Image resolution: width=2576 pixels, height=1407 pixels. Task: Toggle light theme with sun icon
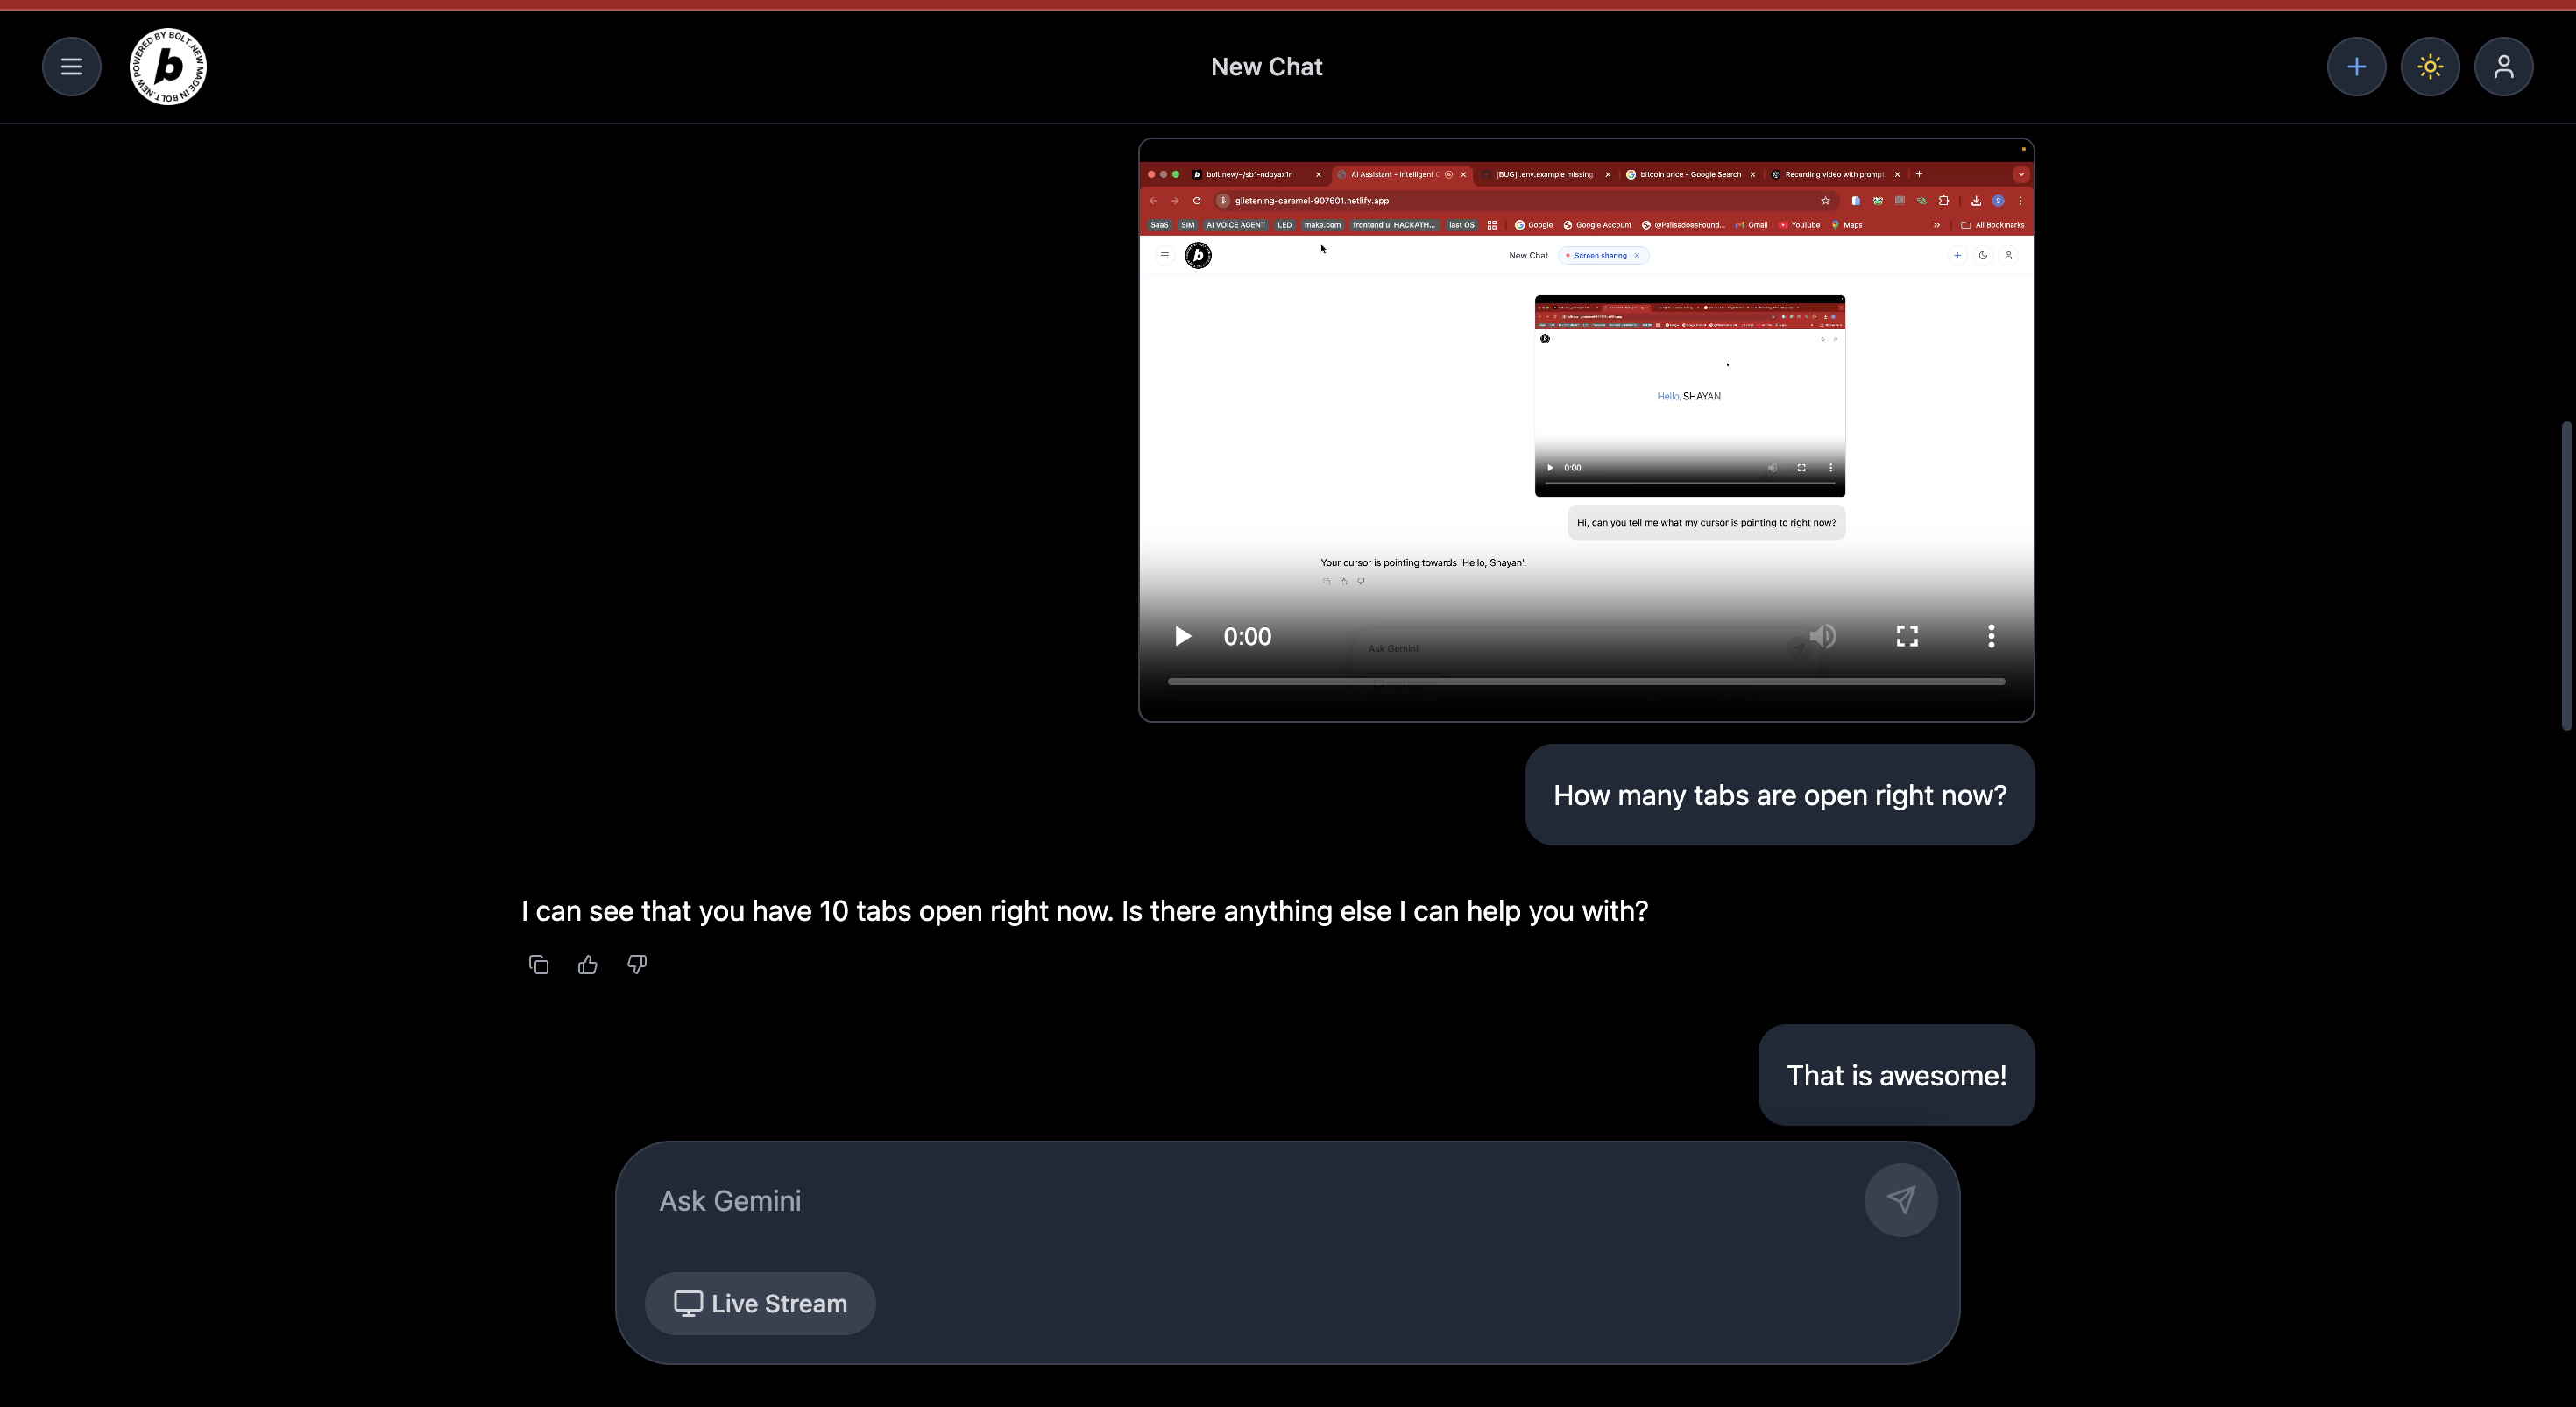[x=2430, y=67]
